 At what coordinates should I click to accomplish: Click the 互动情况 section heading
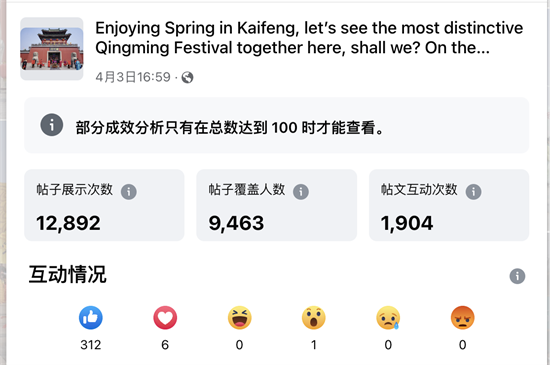pyautogui.click(x=67, y=274)
